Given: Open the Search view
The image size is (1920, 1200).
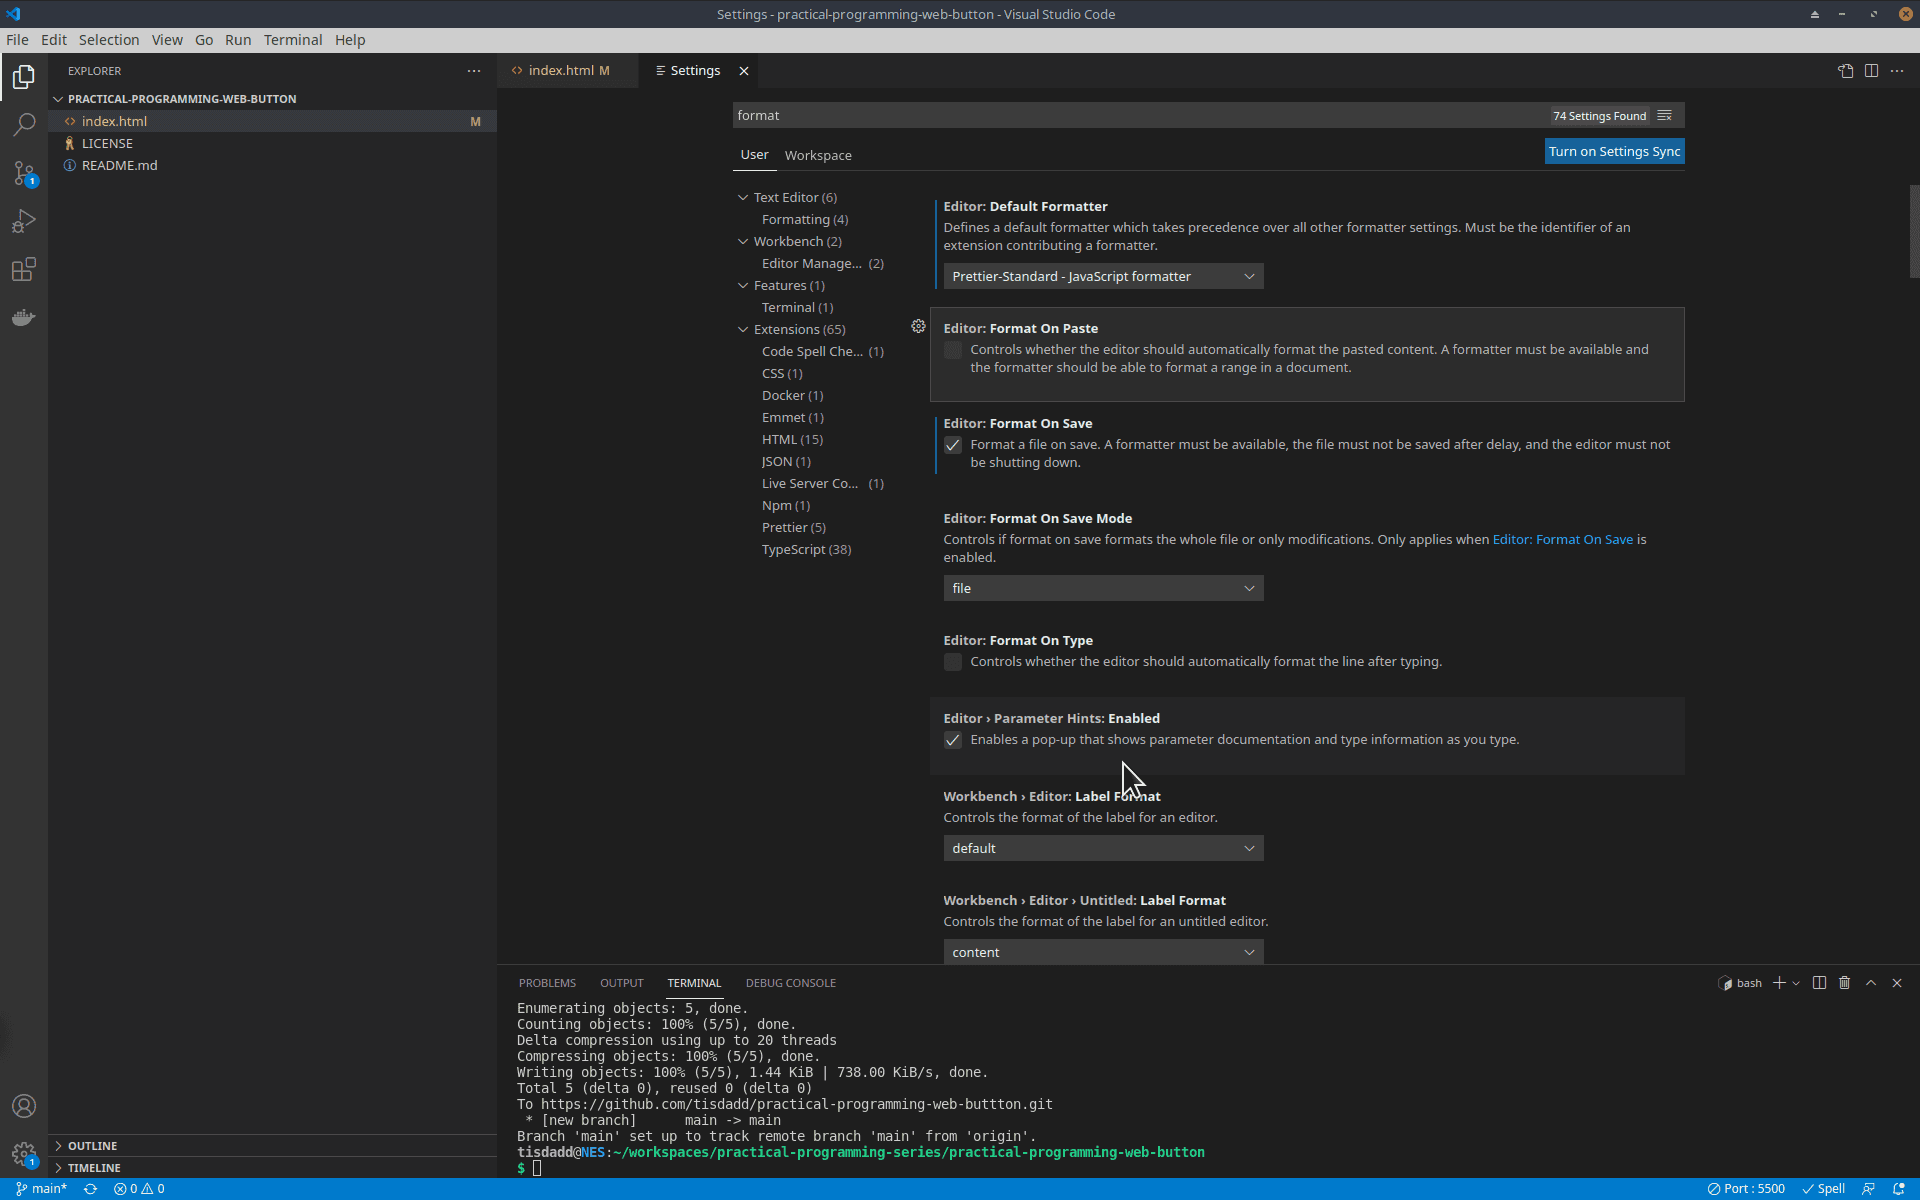Looking at the screenshot, I should [x=24, y=124].
